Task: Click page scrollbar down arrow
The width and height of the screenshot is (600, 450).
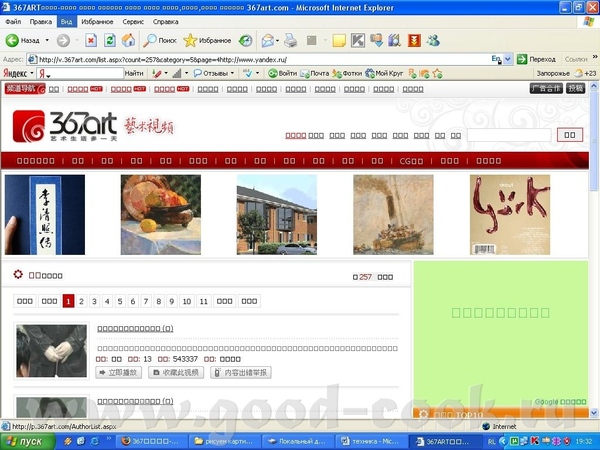Action: coord(594,413)
